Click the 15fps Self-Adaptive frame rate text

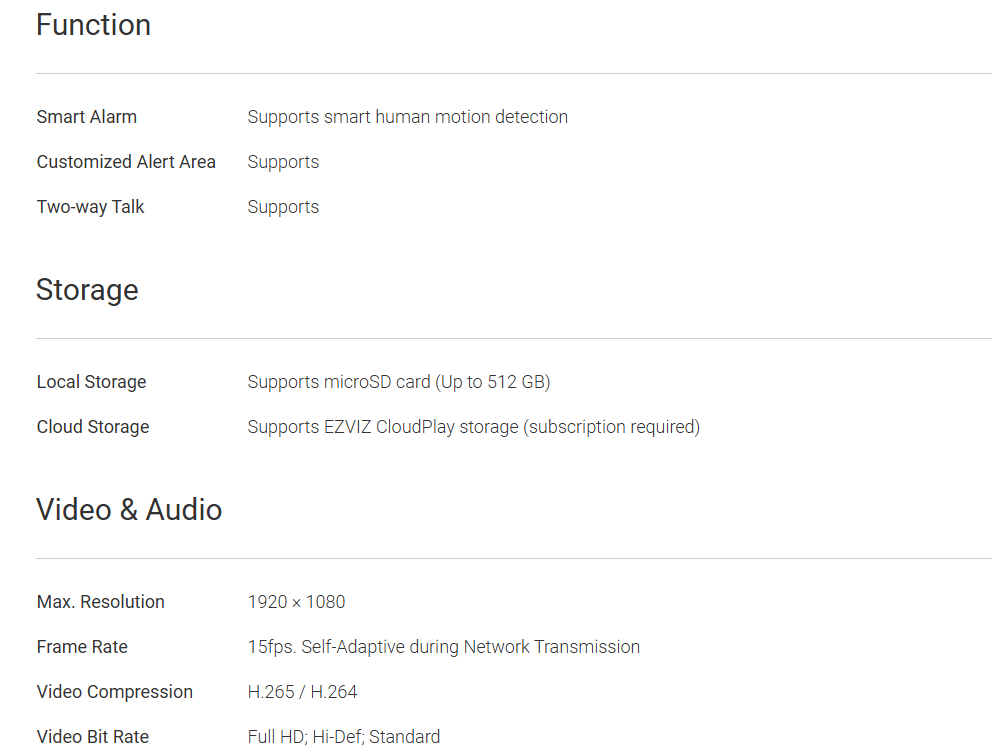(x=443, y=647)
